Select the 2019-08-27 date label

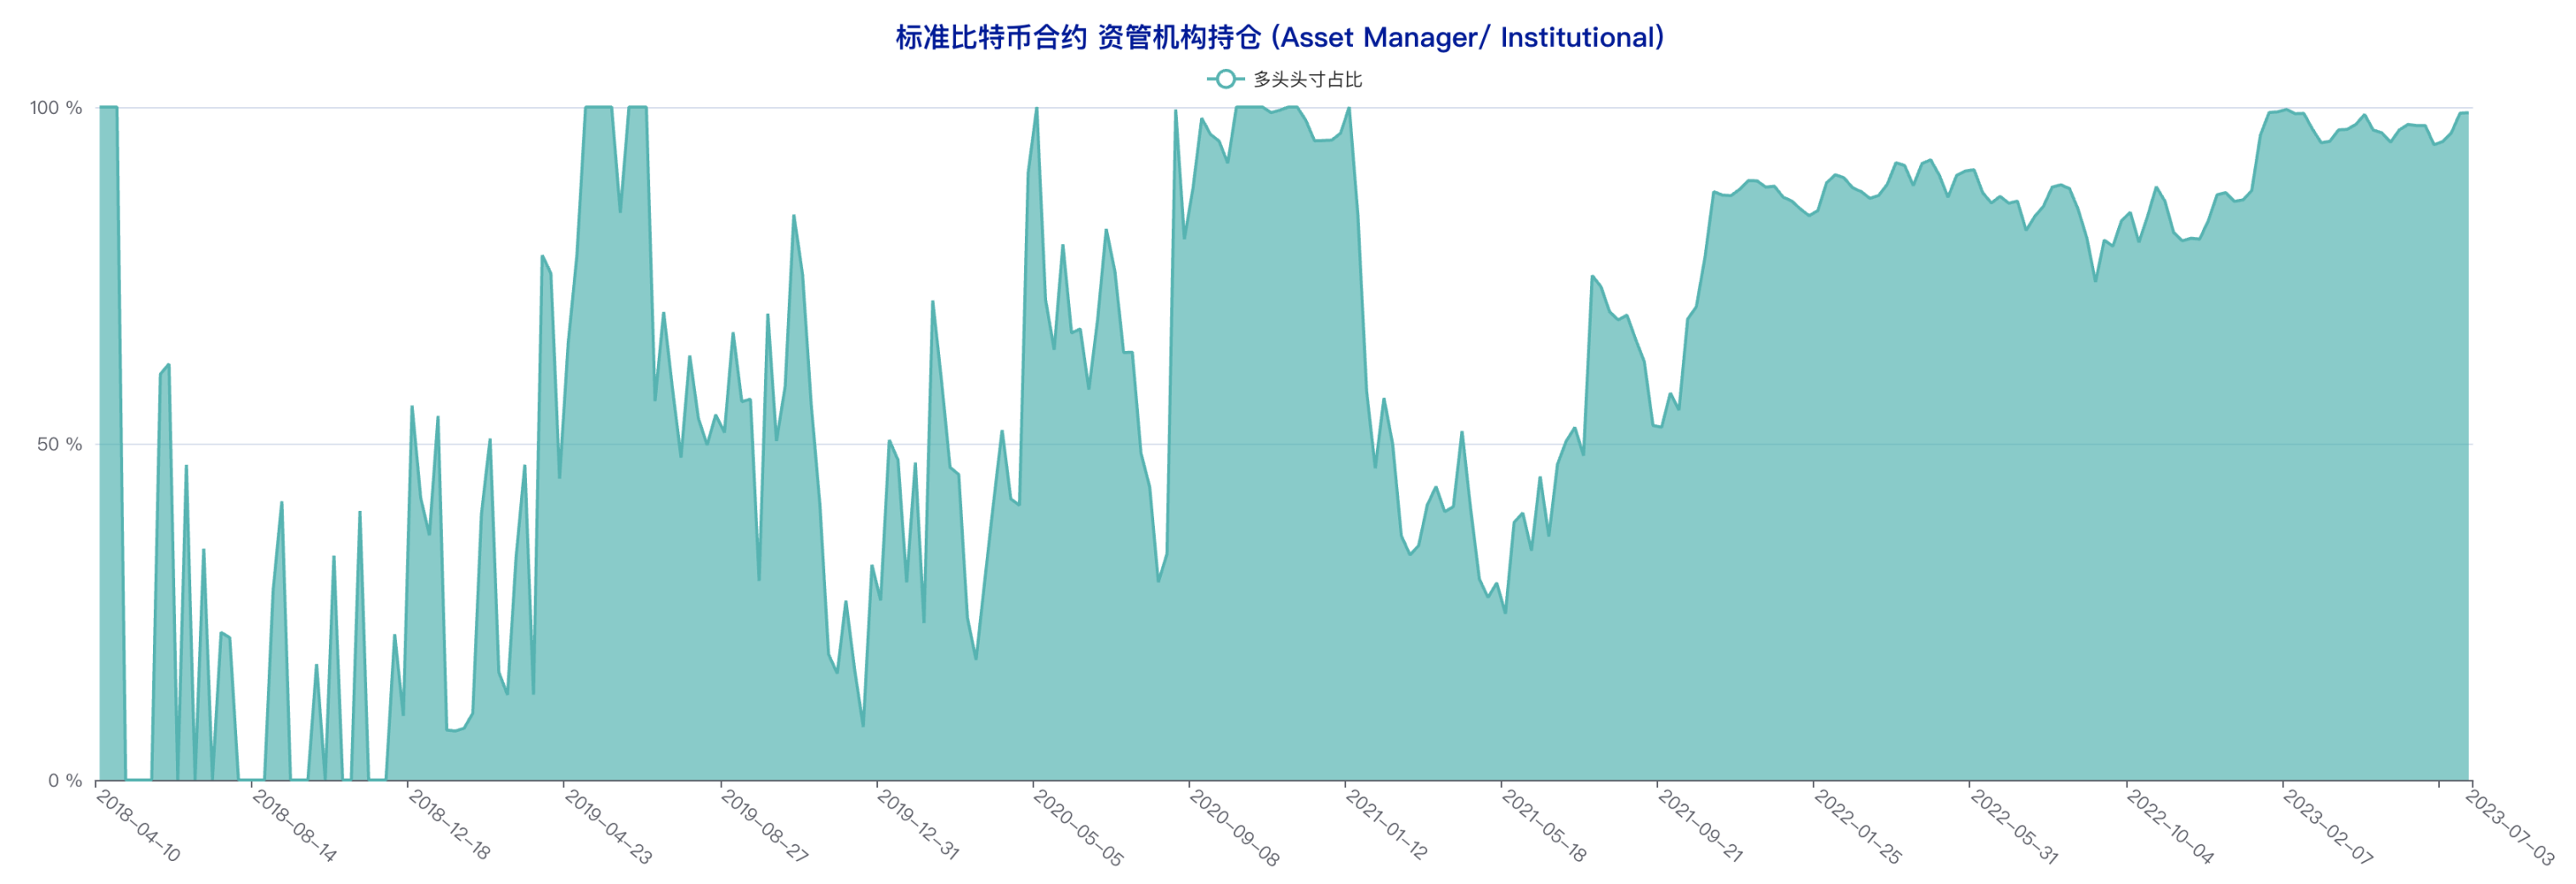(764, 826)
